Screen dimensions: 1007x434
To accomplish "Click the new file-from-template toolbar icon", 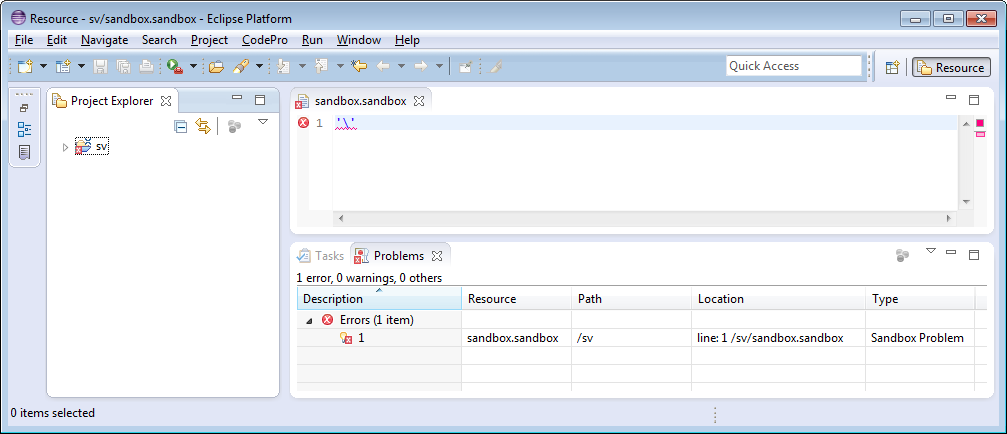I will pos(63,66).
